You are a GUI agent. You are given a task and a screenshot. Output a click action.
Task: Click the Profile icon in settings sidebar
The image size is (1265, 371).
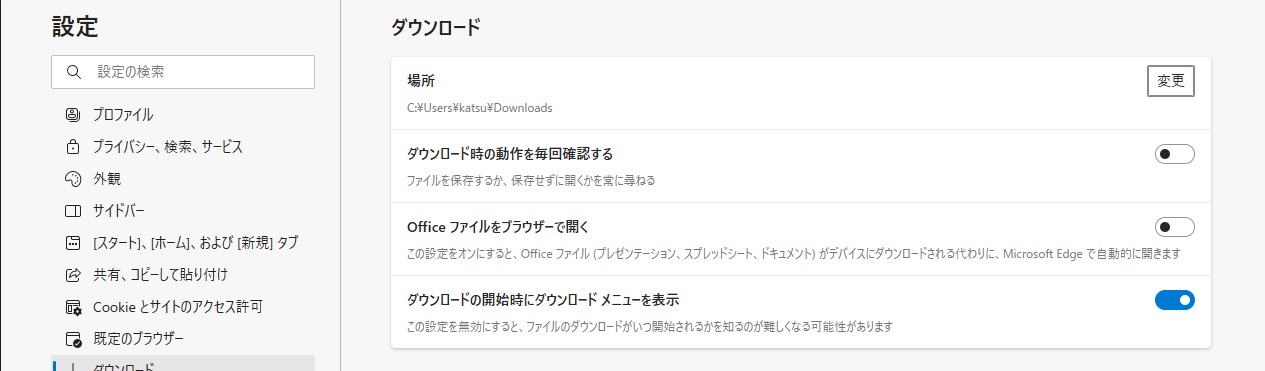point(72,114)
